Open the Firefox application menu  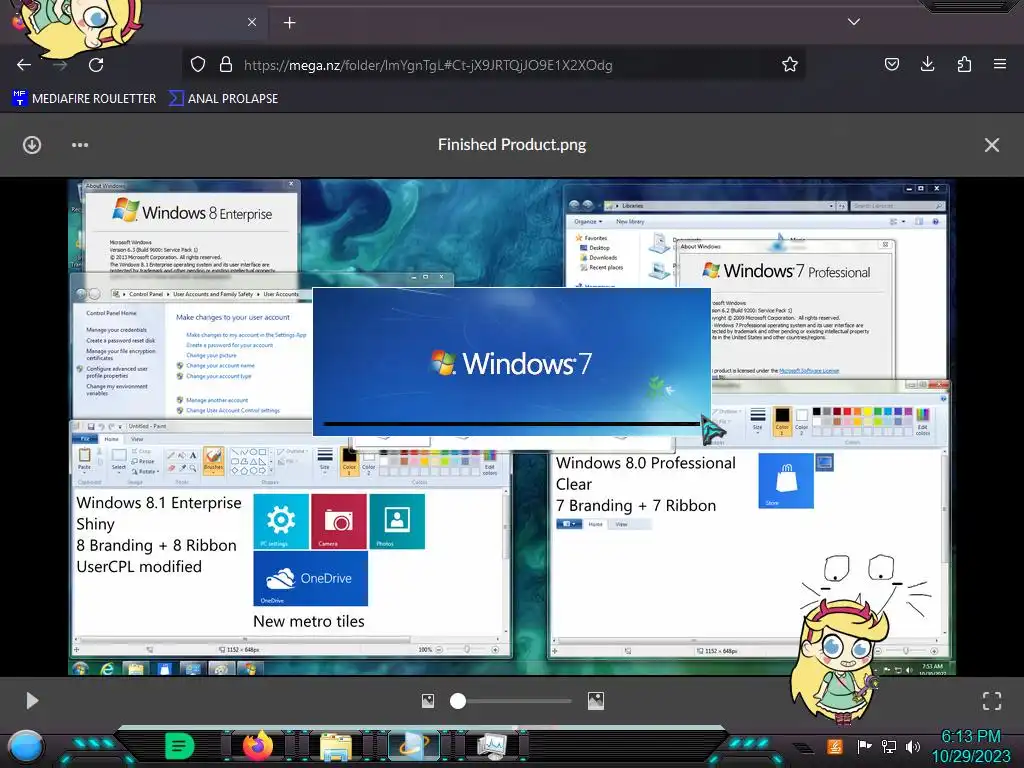point(1000,64)
